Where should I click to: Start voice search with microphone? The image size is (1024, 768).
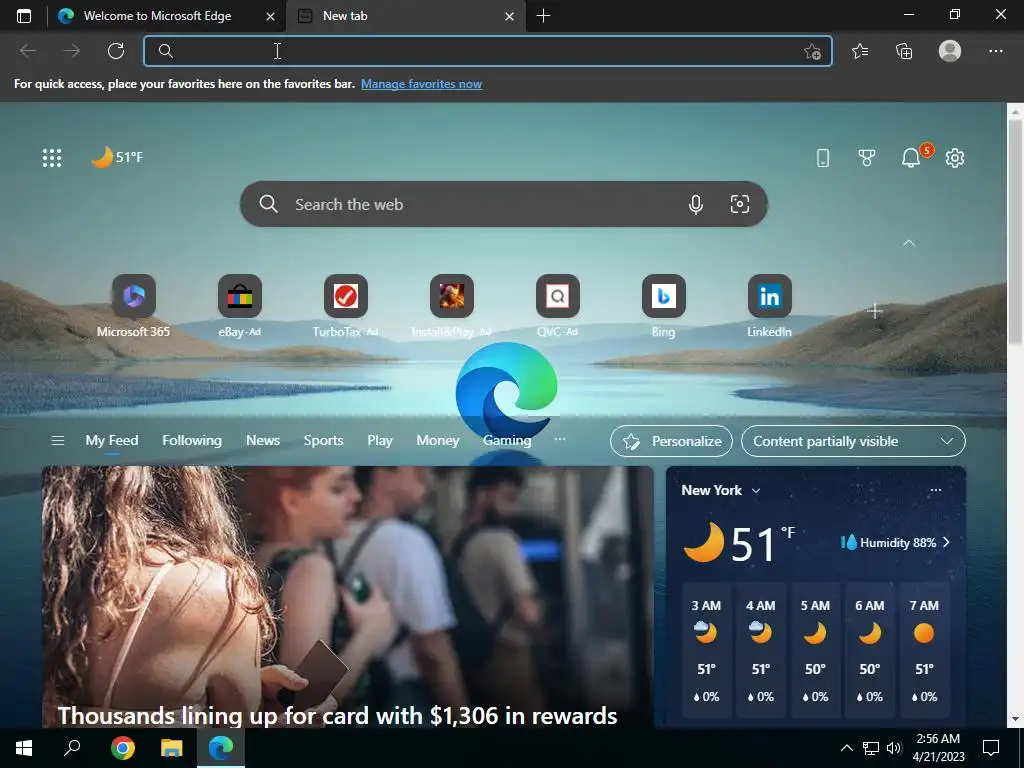696,204
